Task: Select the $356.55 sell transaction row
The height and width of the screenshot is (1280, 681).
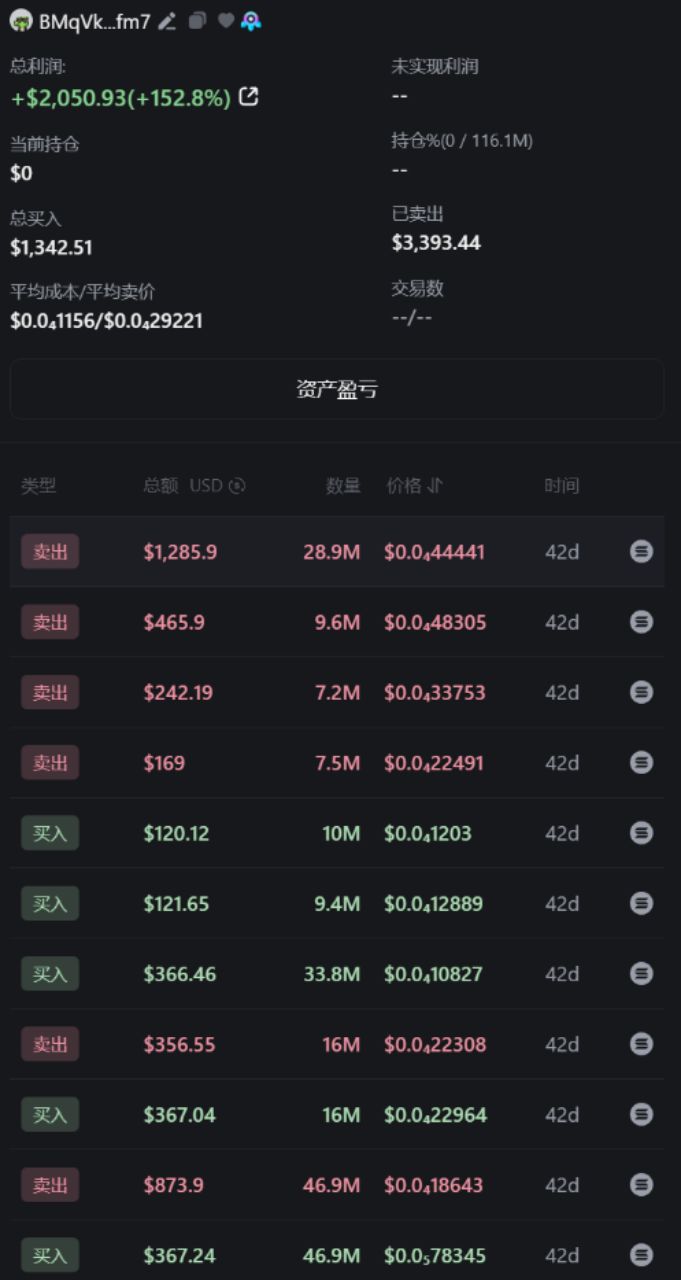Action: (337, 1044)
